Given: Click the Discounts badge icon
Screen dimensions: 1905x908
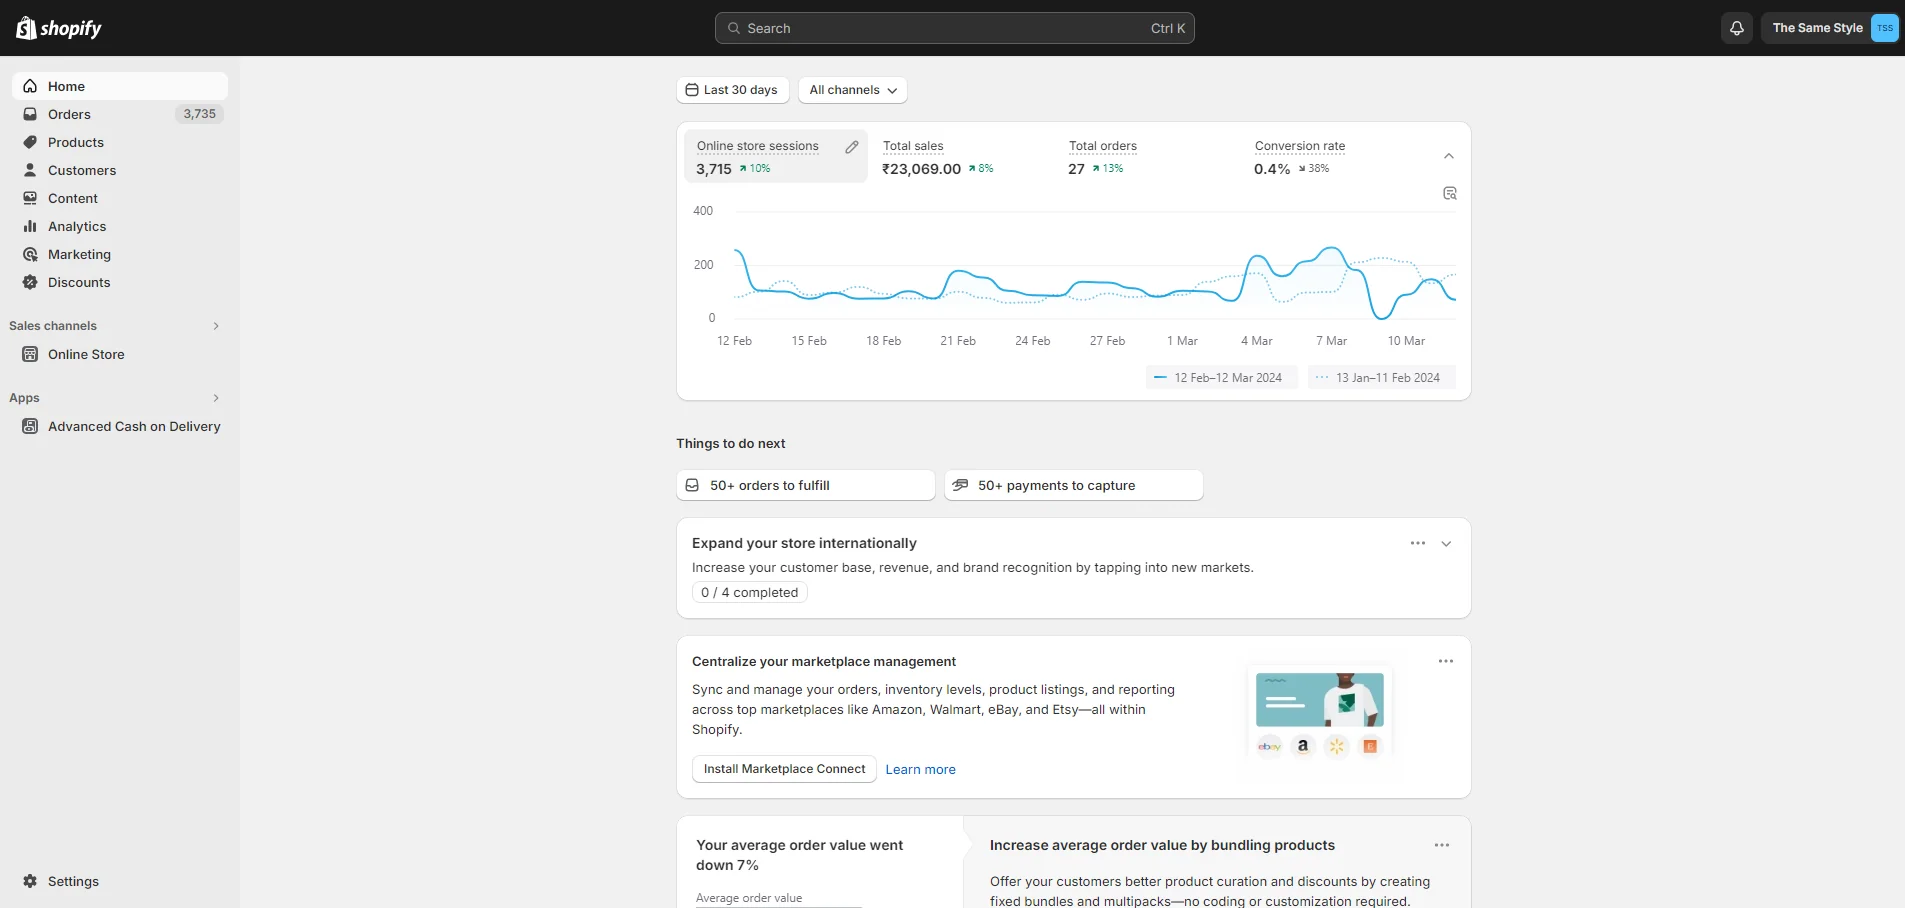Looking at the screenshot, I should [x=30, y=282].
